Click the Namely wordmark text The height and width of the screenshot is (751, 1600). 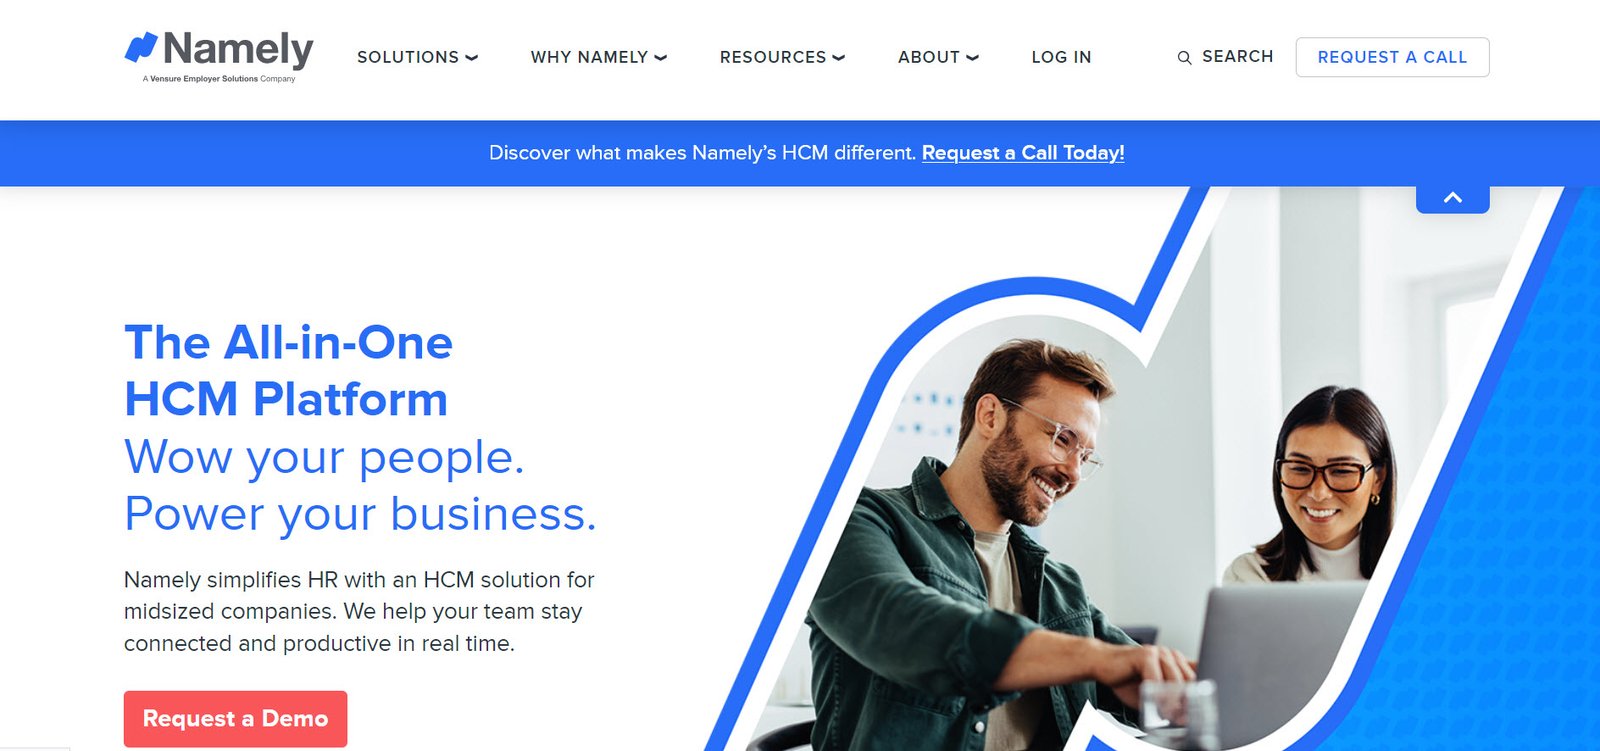pos(238,49)
